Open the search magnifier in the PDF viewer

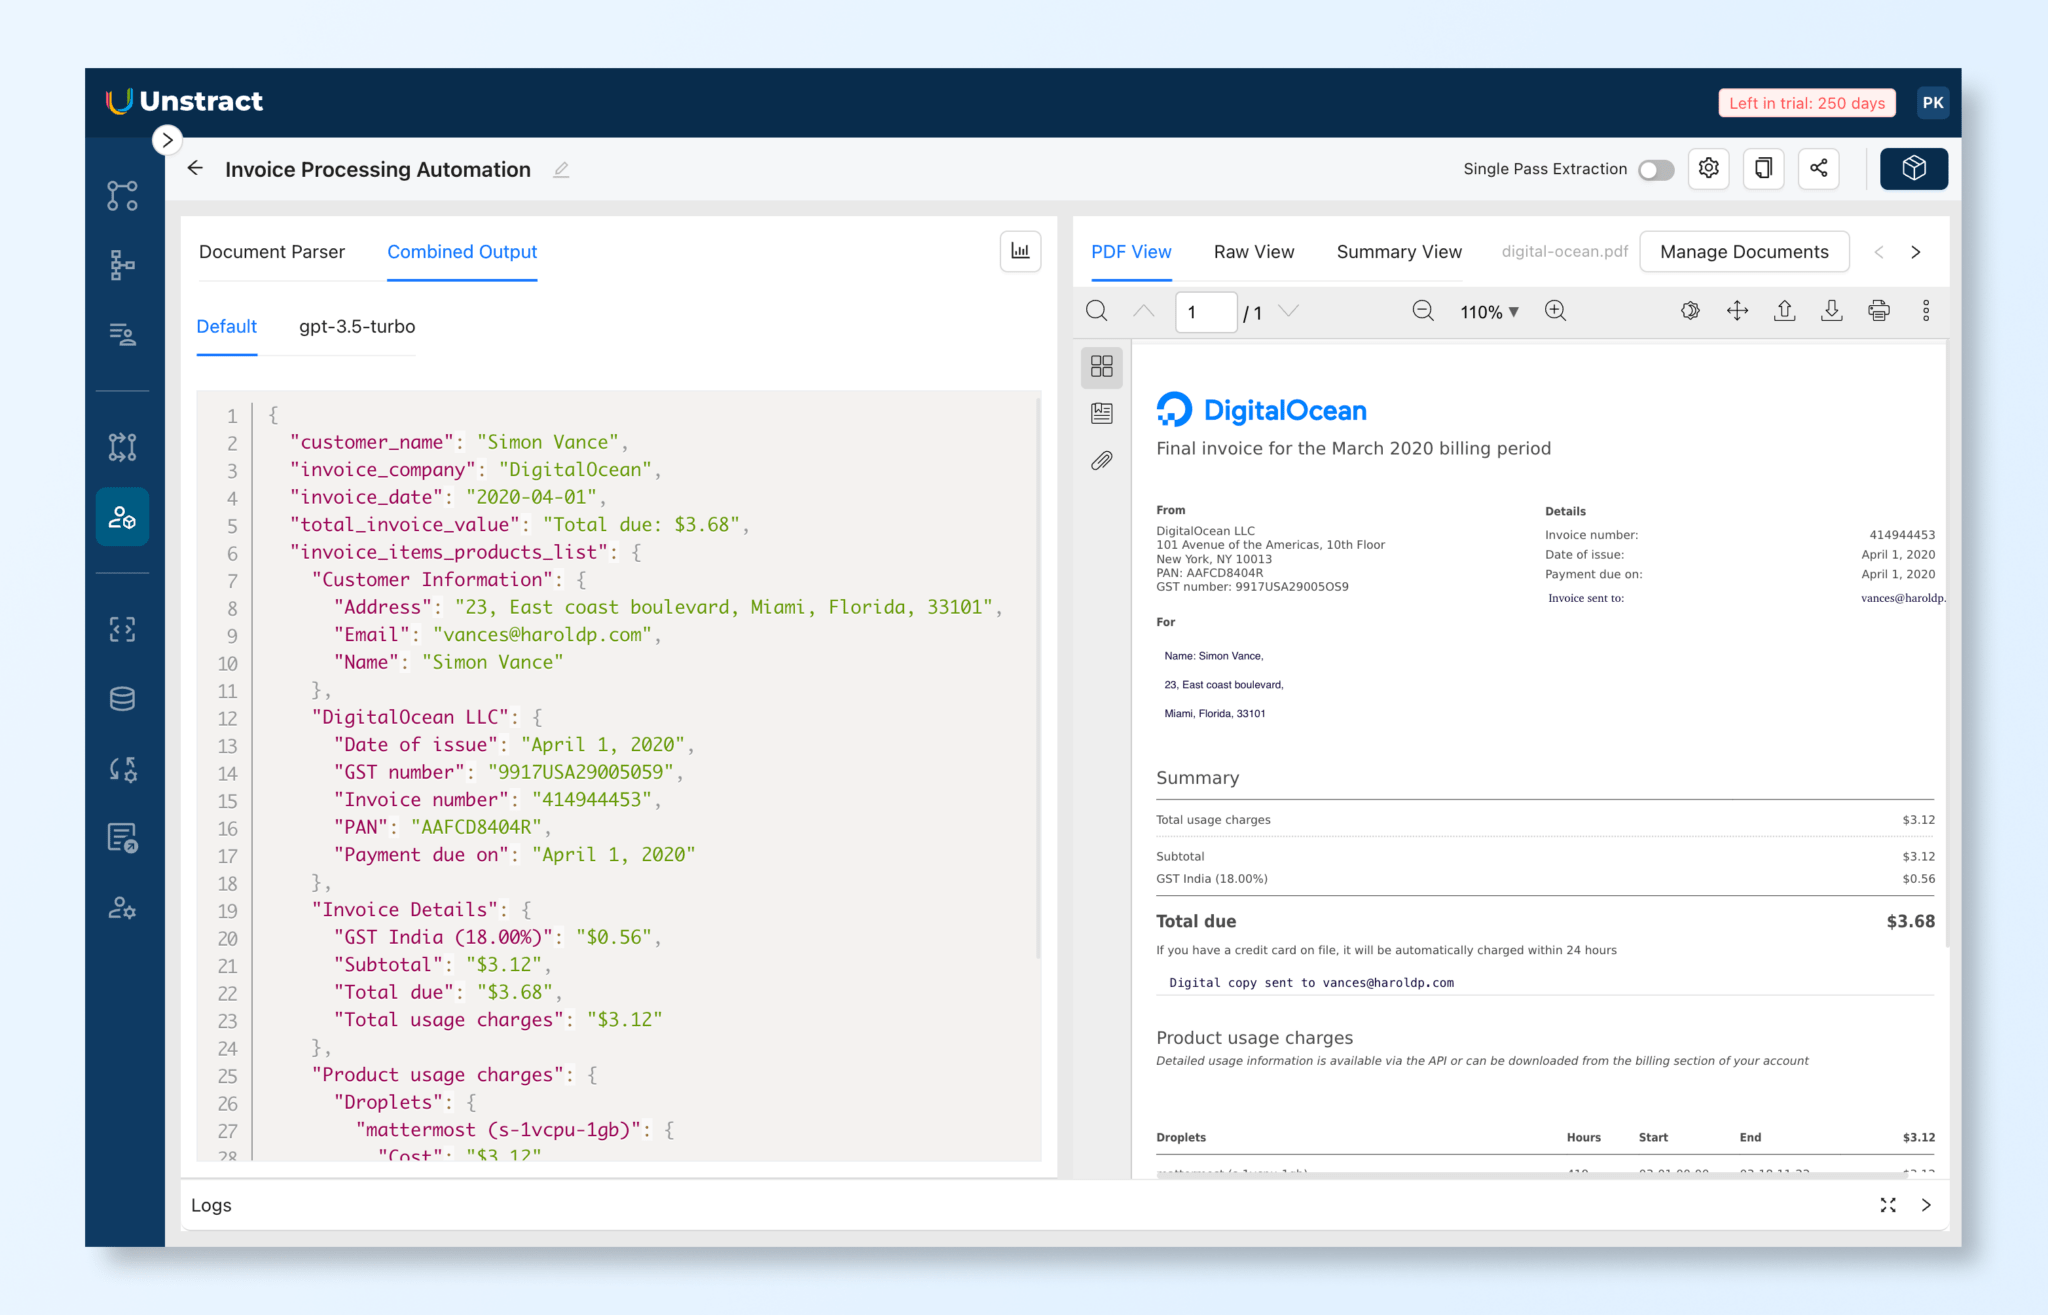(x=1096, y=311)
